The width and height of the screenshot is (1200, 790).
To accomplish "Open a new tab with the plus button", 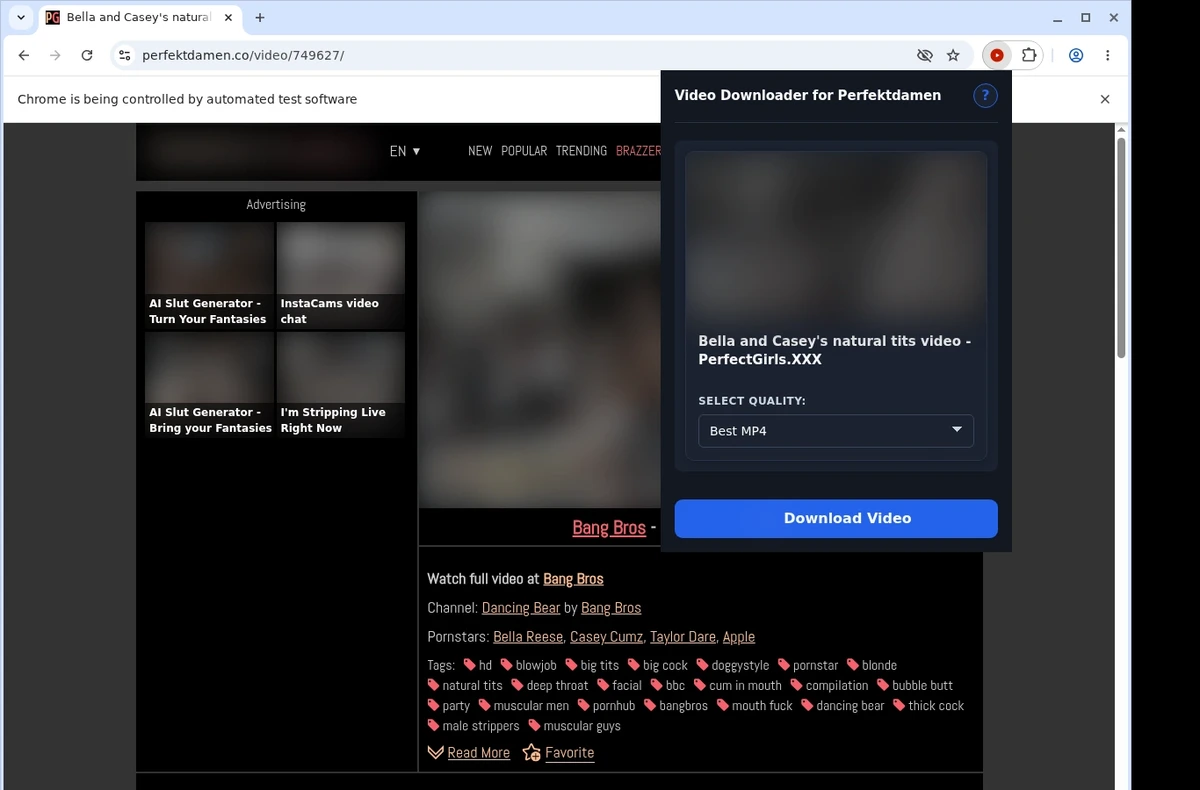I will (x=260, y=17).
